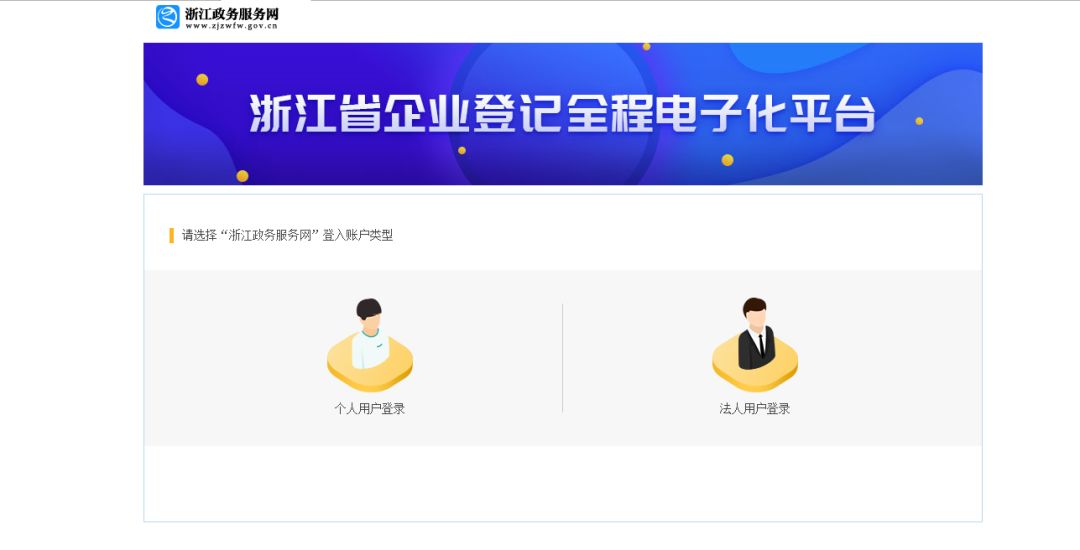Click the gold dot above the 浙 character
This screenshot has height=550, width=1080.
tap(202, 79)
